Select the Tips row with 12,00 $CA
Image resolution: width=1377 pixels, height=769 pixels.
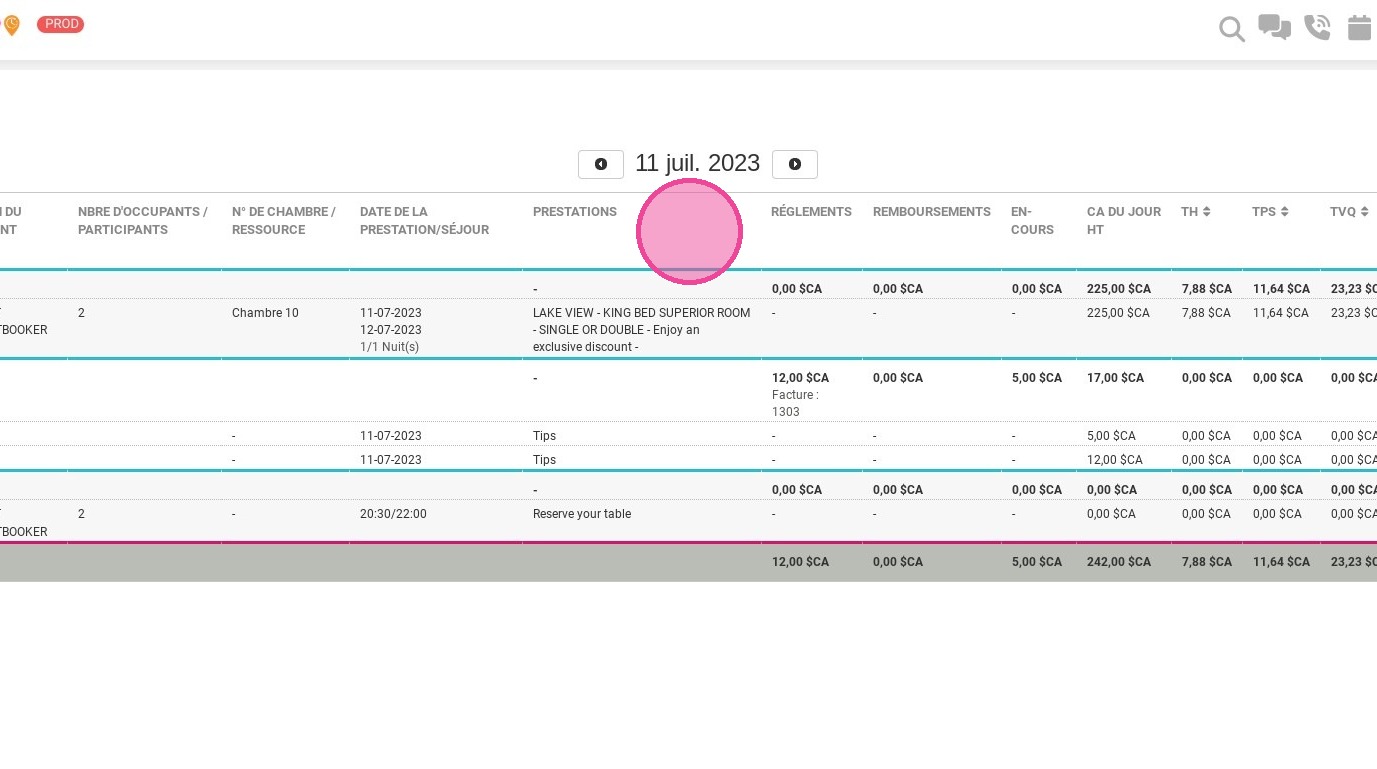point(688,460)
